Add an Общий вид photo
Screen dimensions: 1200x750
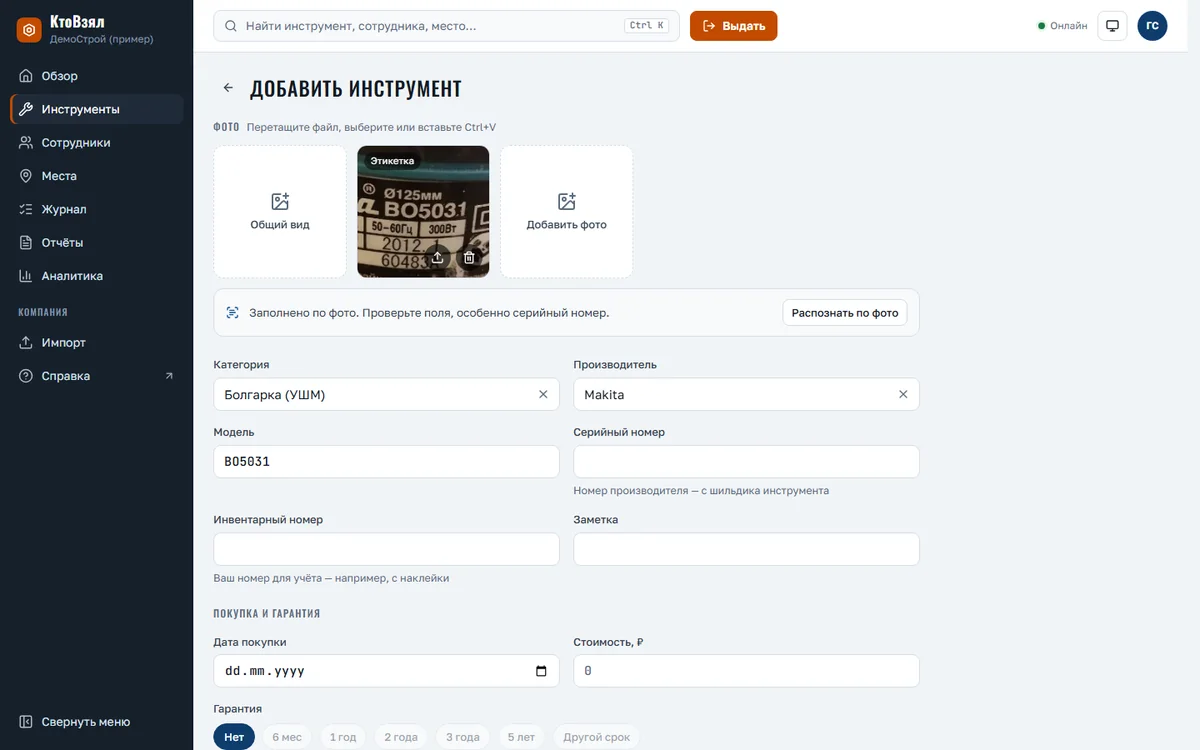click(x=280, y=212)
